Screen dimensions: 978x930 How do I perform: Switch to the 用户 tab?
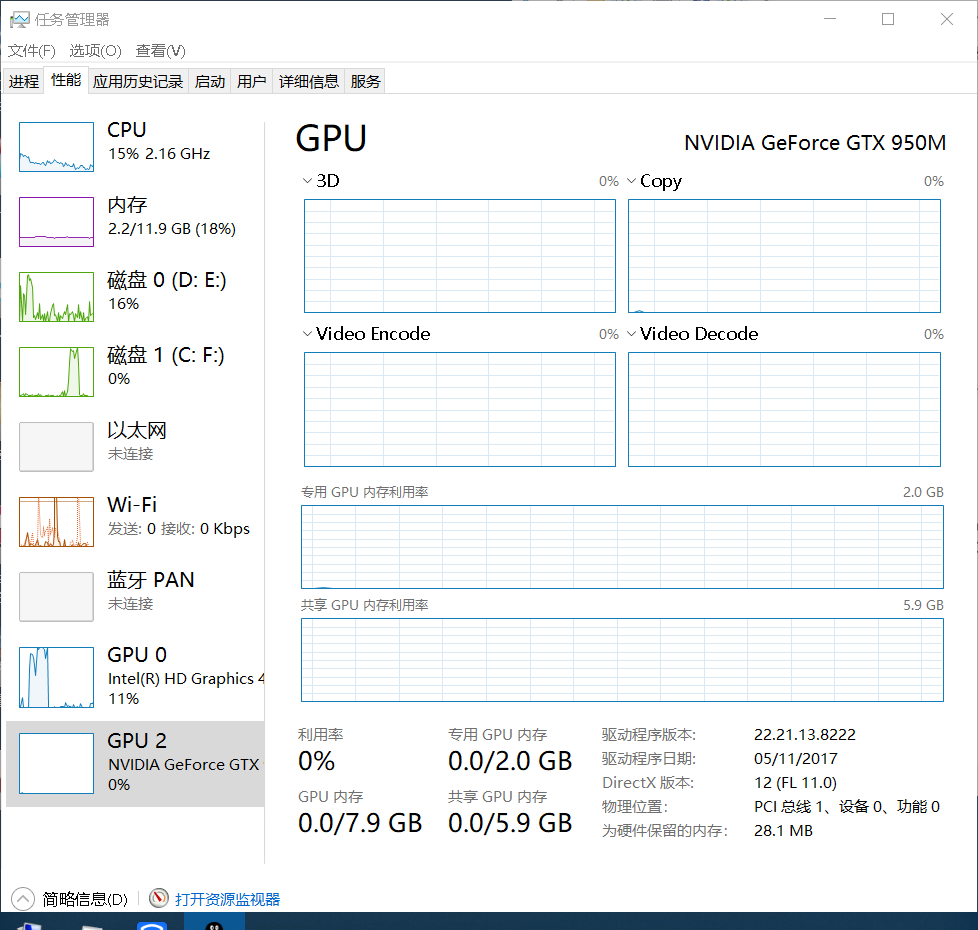(x=251, y=81)
